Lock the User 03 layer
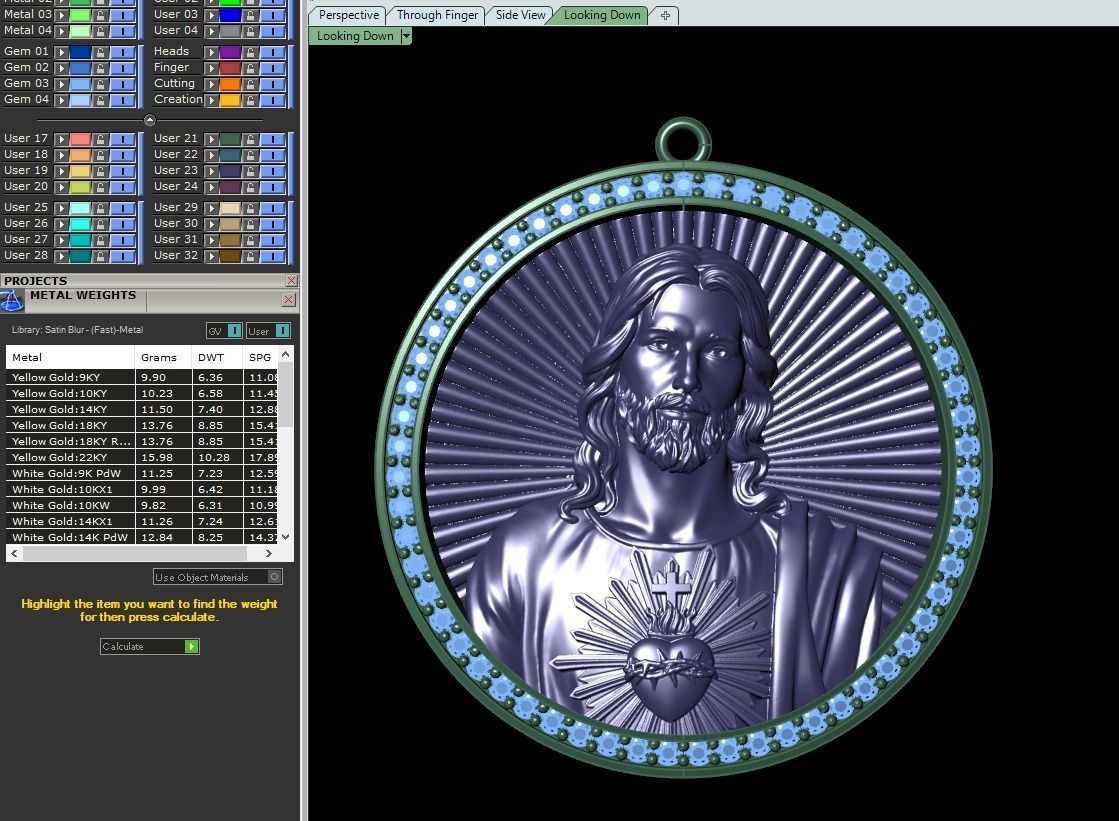1119x821 pixels. click(x=250, y=14)
